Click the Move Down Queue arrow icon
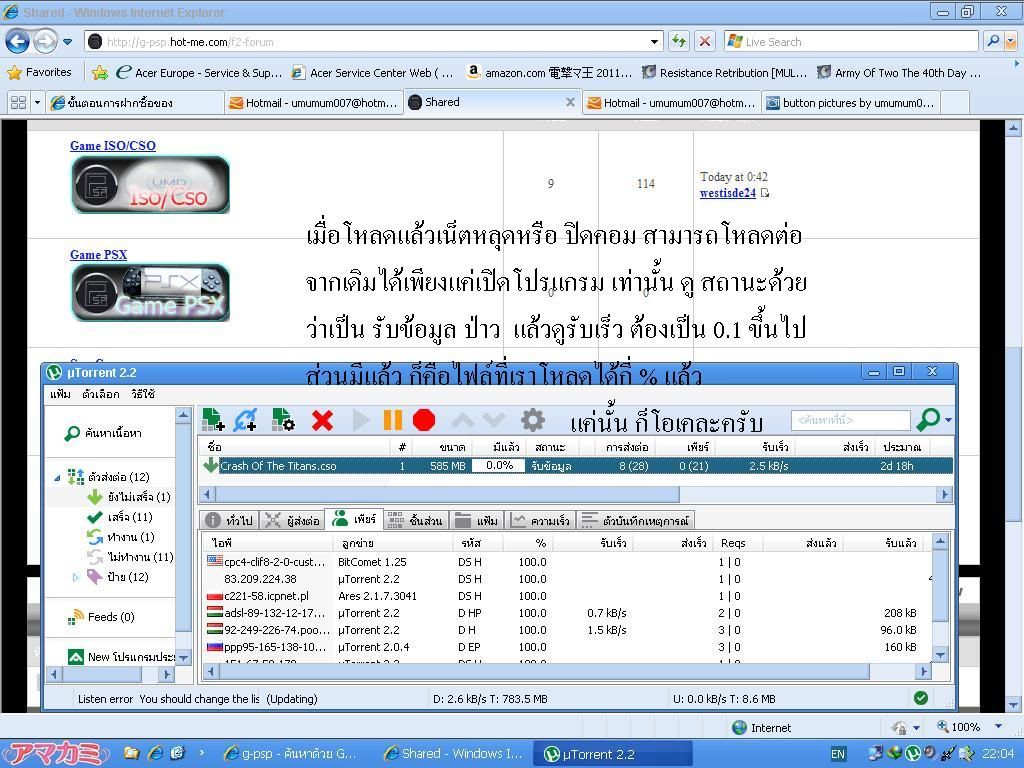The width and height of the screenshot is (1024, 768). click(494, 419)
